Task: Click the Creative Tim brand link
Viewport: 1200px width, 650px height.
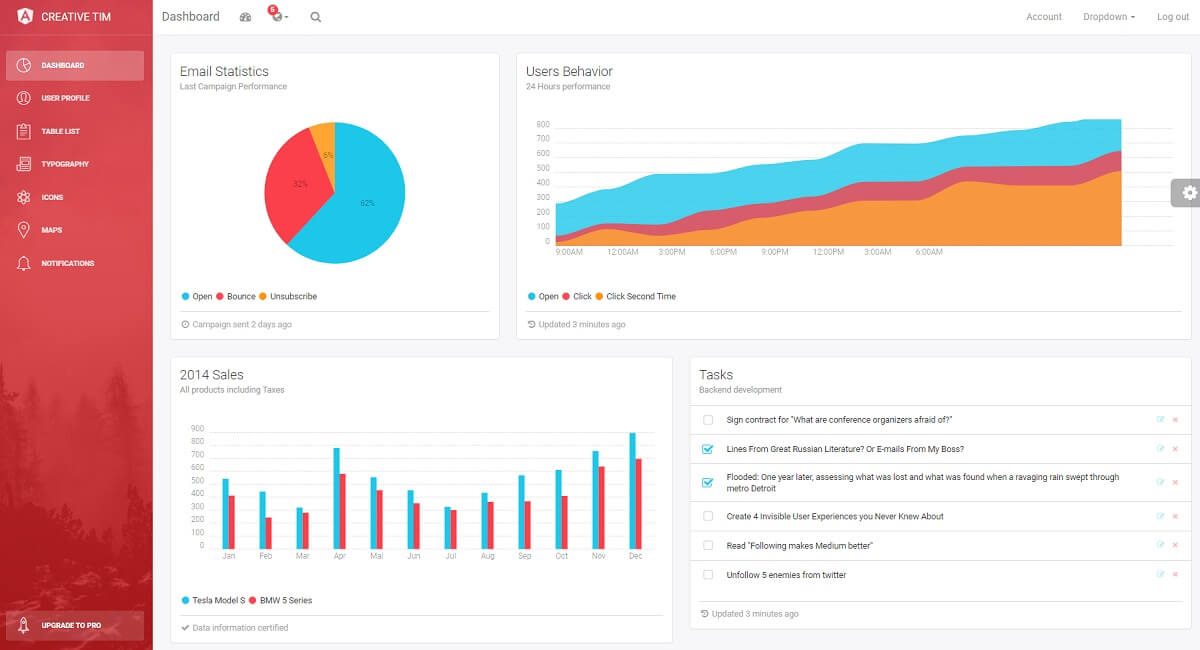Action: click(77, 16)
